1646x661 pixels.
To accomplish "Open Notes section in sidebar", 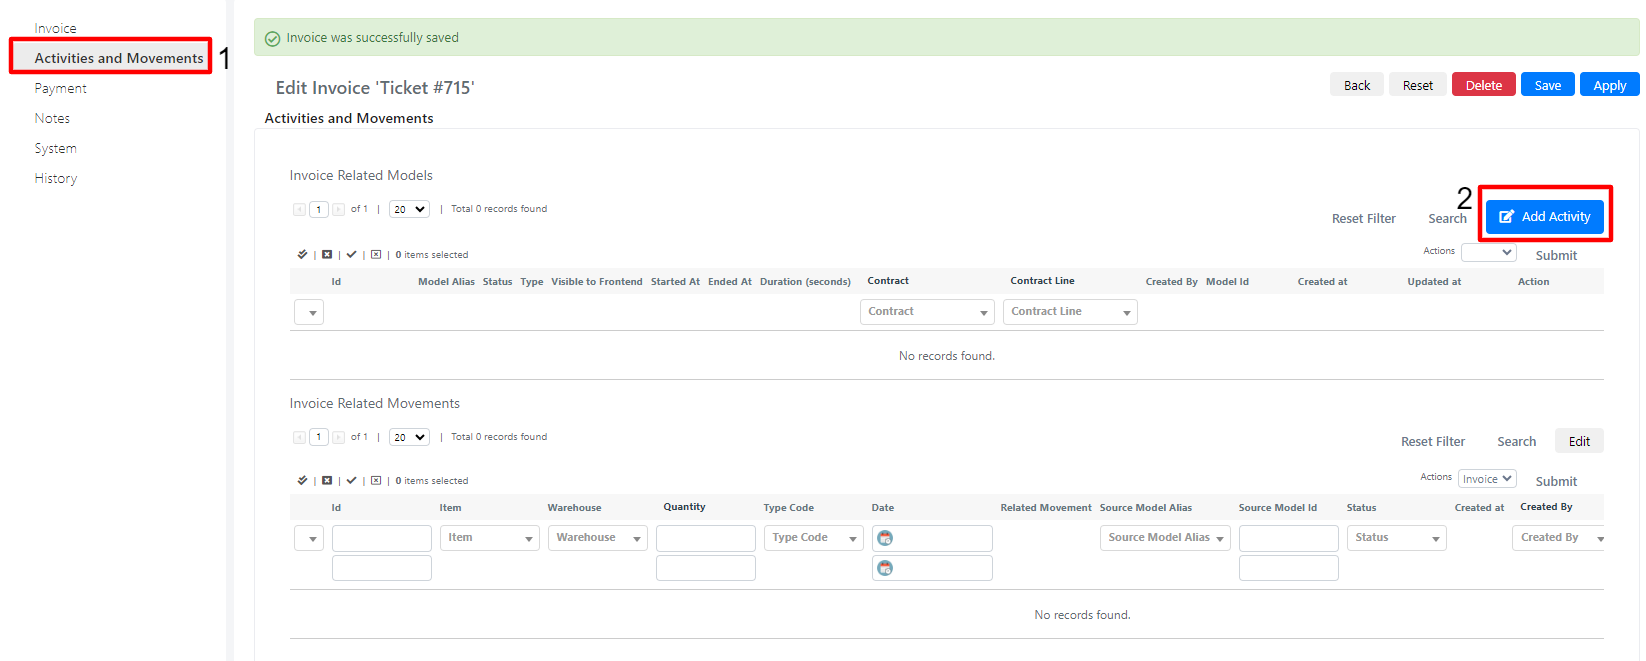I will pyautogui.click(x=52, y=118).
